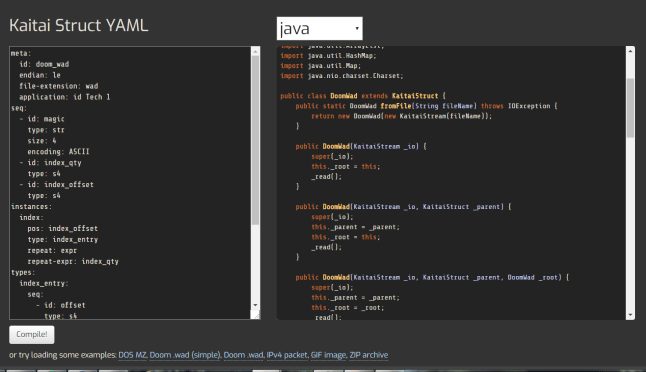This screenshot has height=372, width=646.
Task: Click the 'pos: index_offset' line
Action: [x=63, y=229]
